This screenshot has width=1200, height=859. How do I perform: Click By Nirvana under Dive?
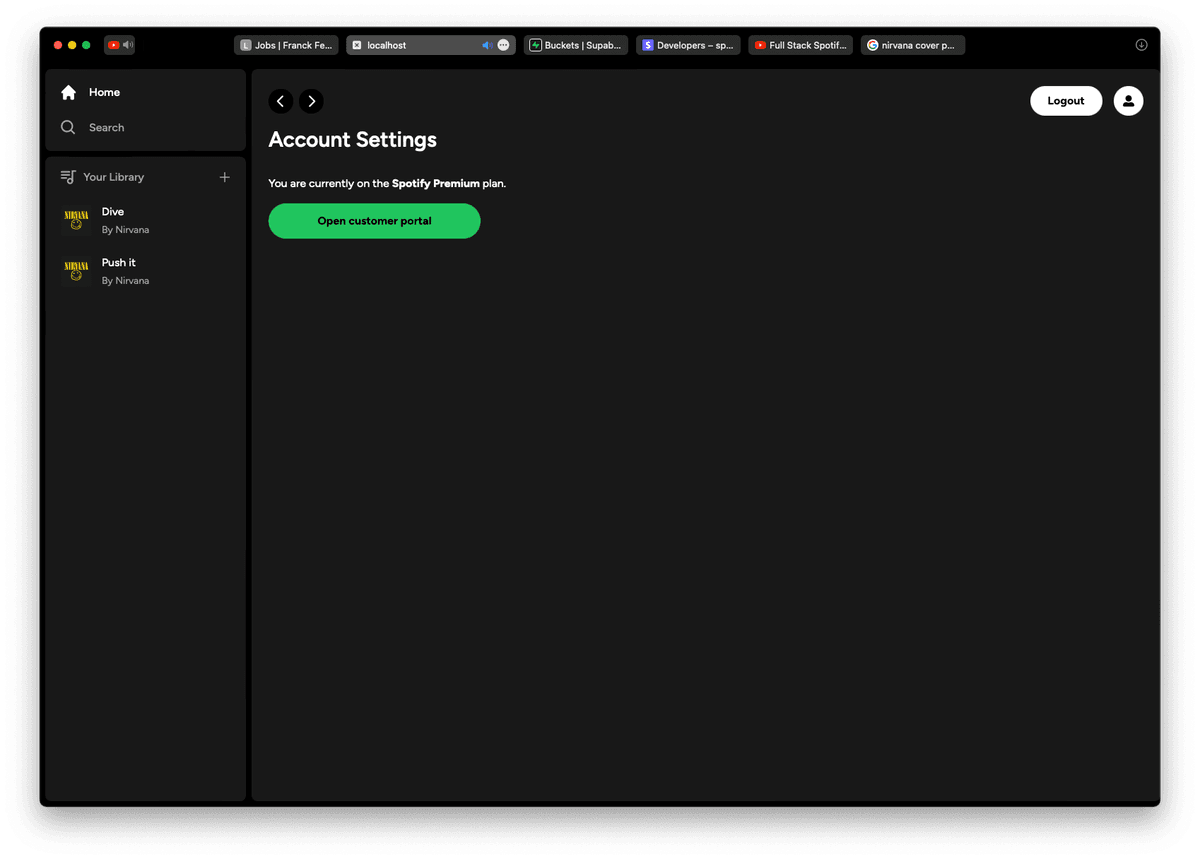125,230
